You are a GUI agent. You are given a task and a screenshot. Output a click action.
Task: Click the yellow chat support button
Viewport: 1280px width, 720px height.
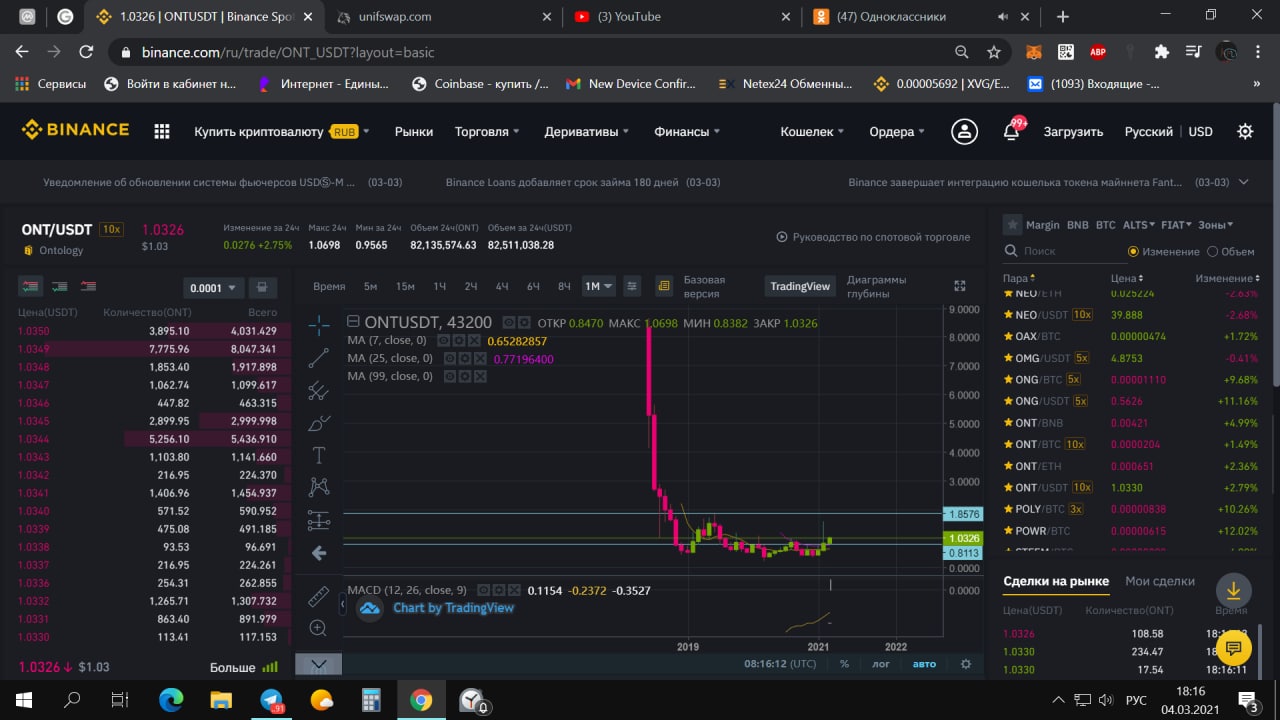(x=1233, y=648)
